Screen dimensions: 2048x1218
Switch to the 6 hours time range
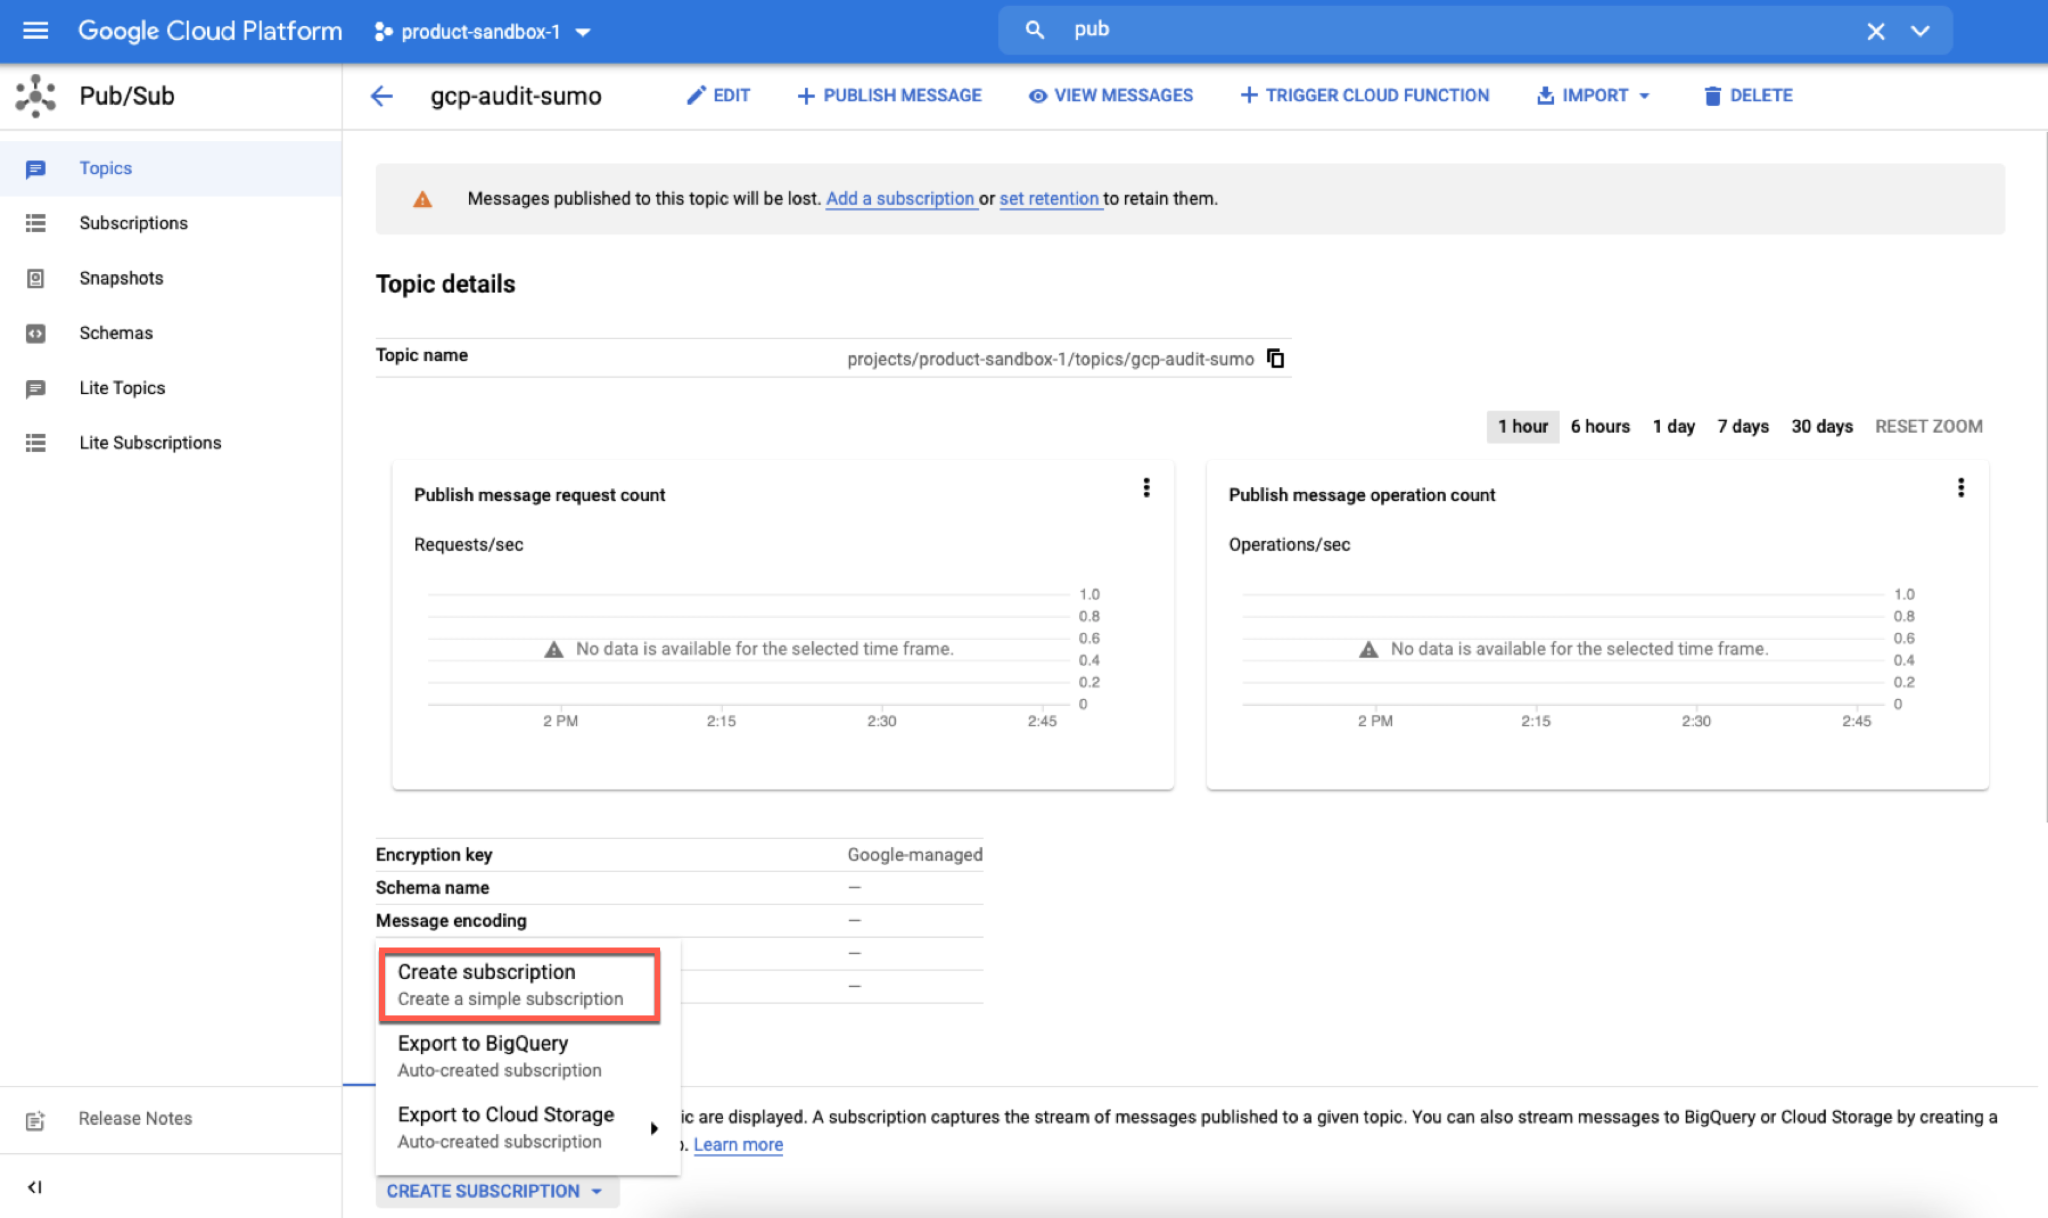(1599, 426)
